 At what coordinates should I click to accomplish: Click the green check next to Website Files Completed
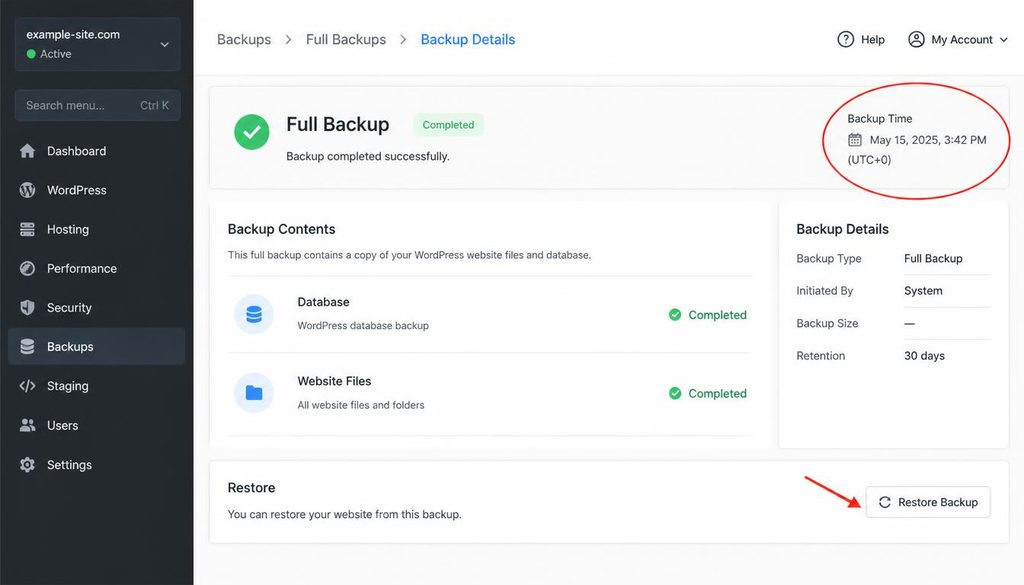(675, 393)
